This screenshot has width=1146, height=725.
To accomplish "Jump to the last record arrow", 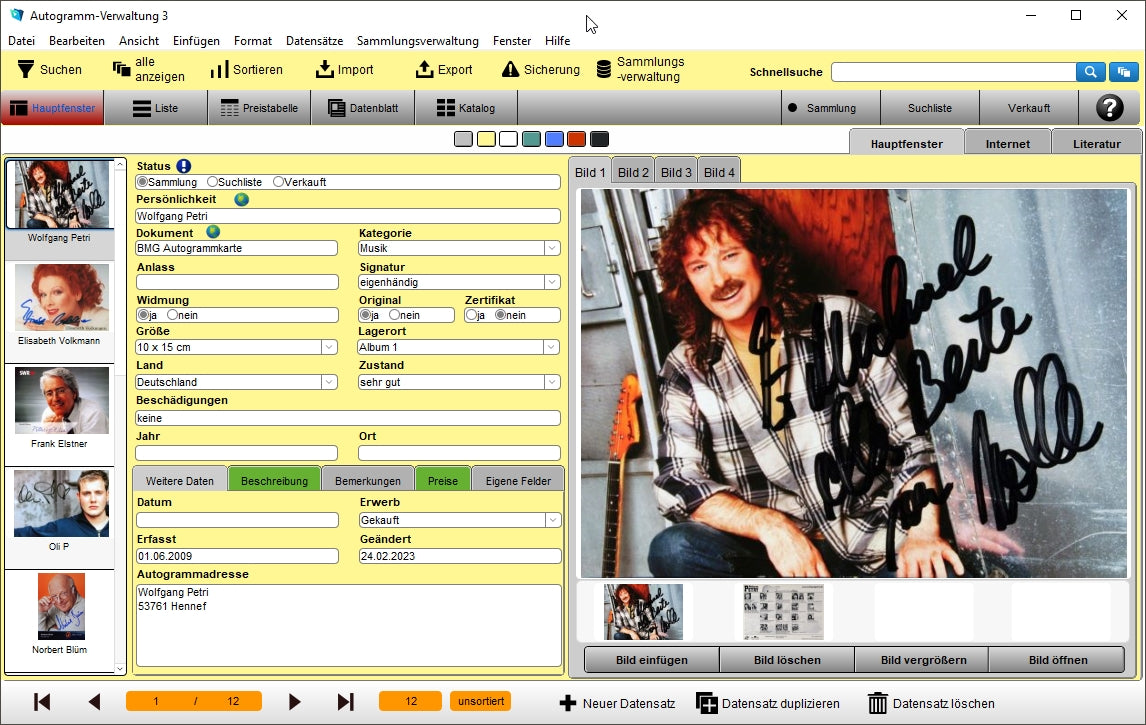I will point(345,702).
